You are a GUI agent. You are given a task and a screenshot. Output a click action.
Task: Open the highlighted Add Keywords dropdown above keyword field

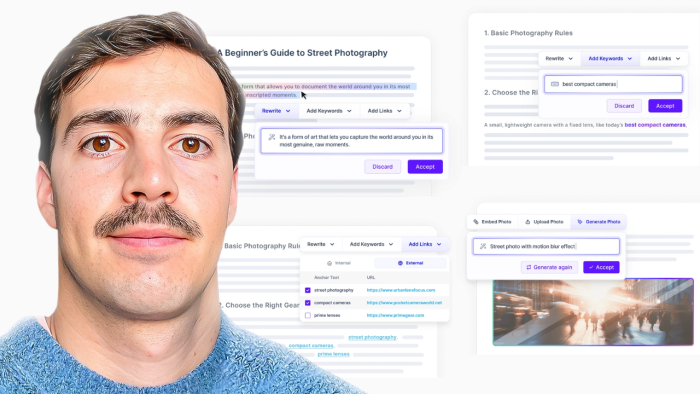click(x=610, y=58)
